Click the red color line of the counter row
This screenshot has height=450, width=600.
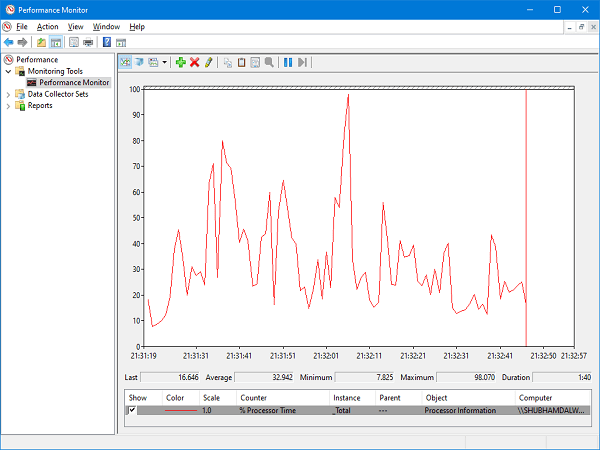click(x=180, y=410)
